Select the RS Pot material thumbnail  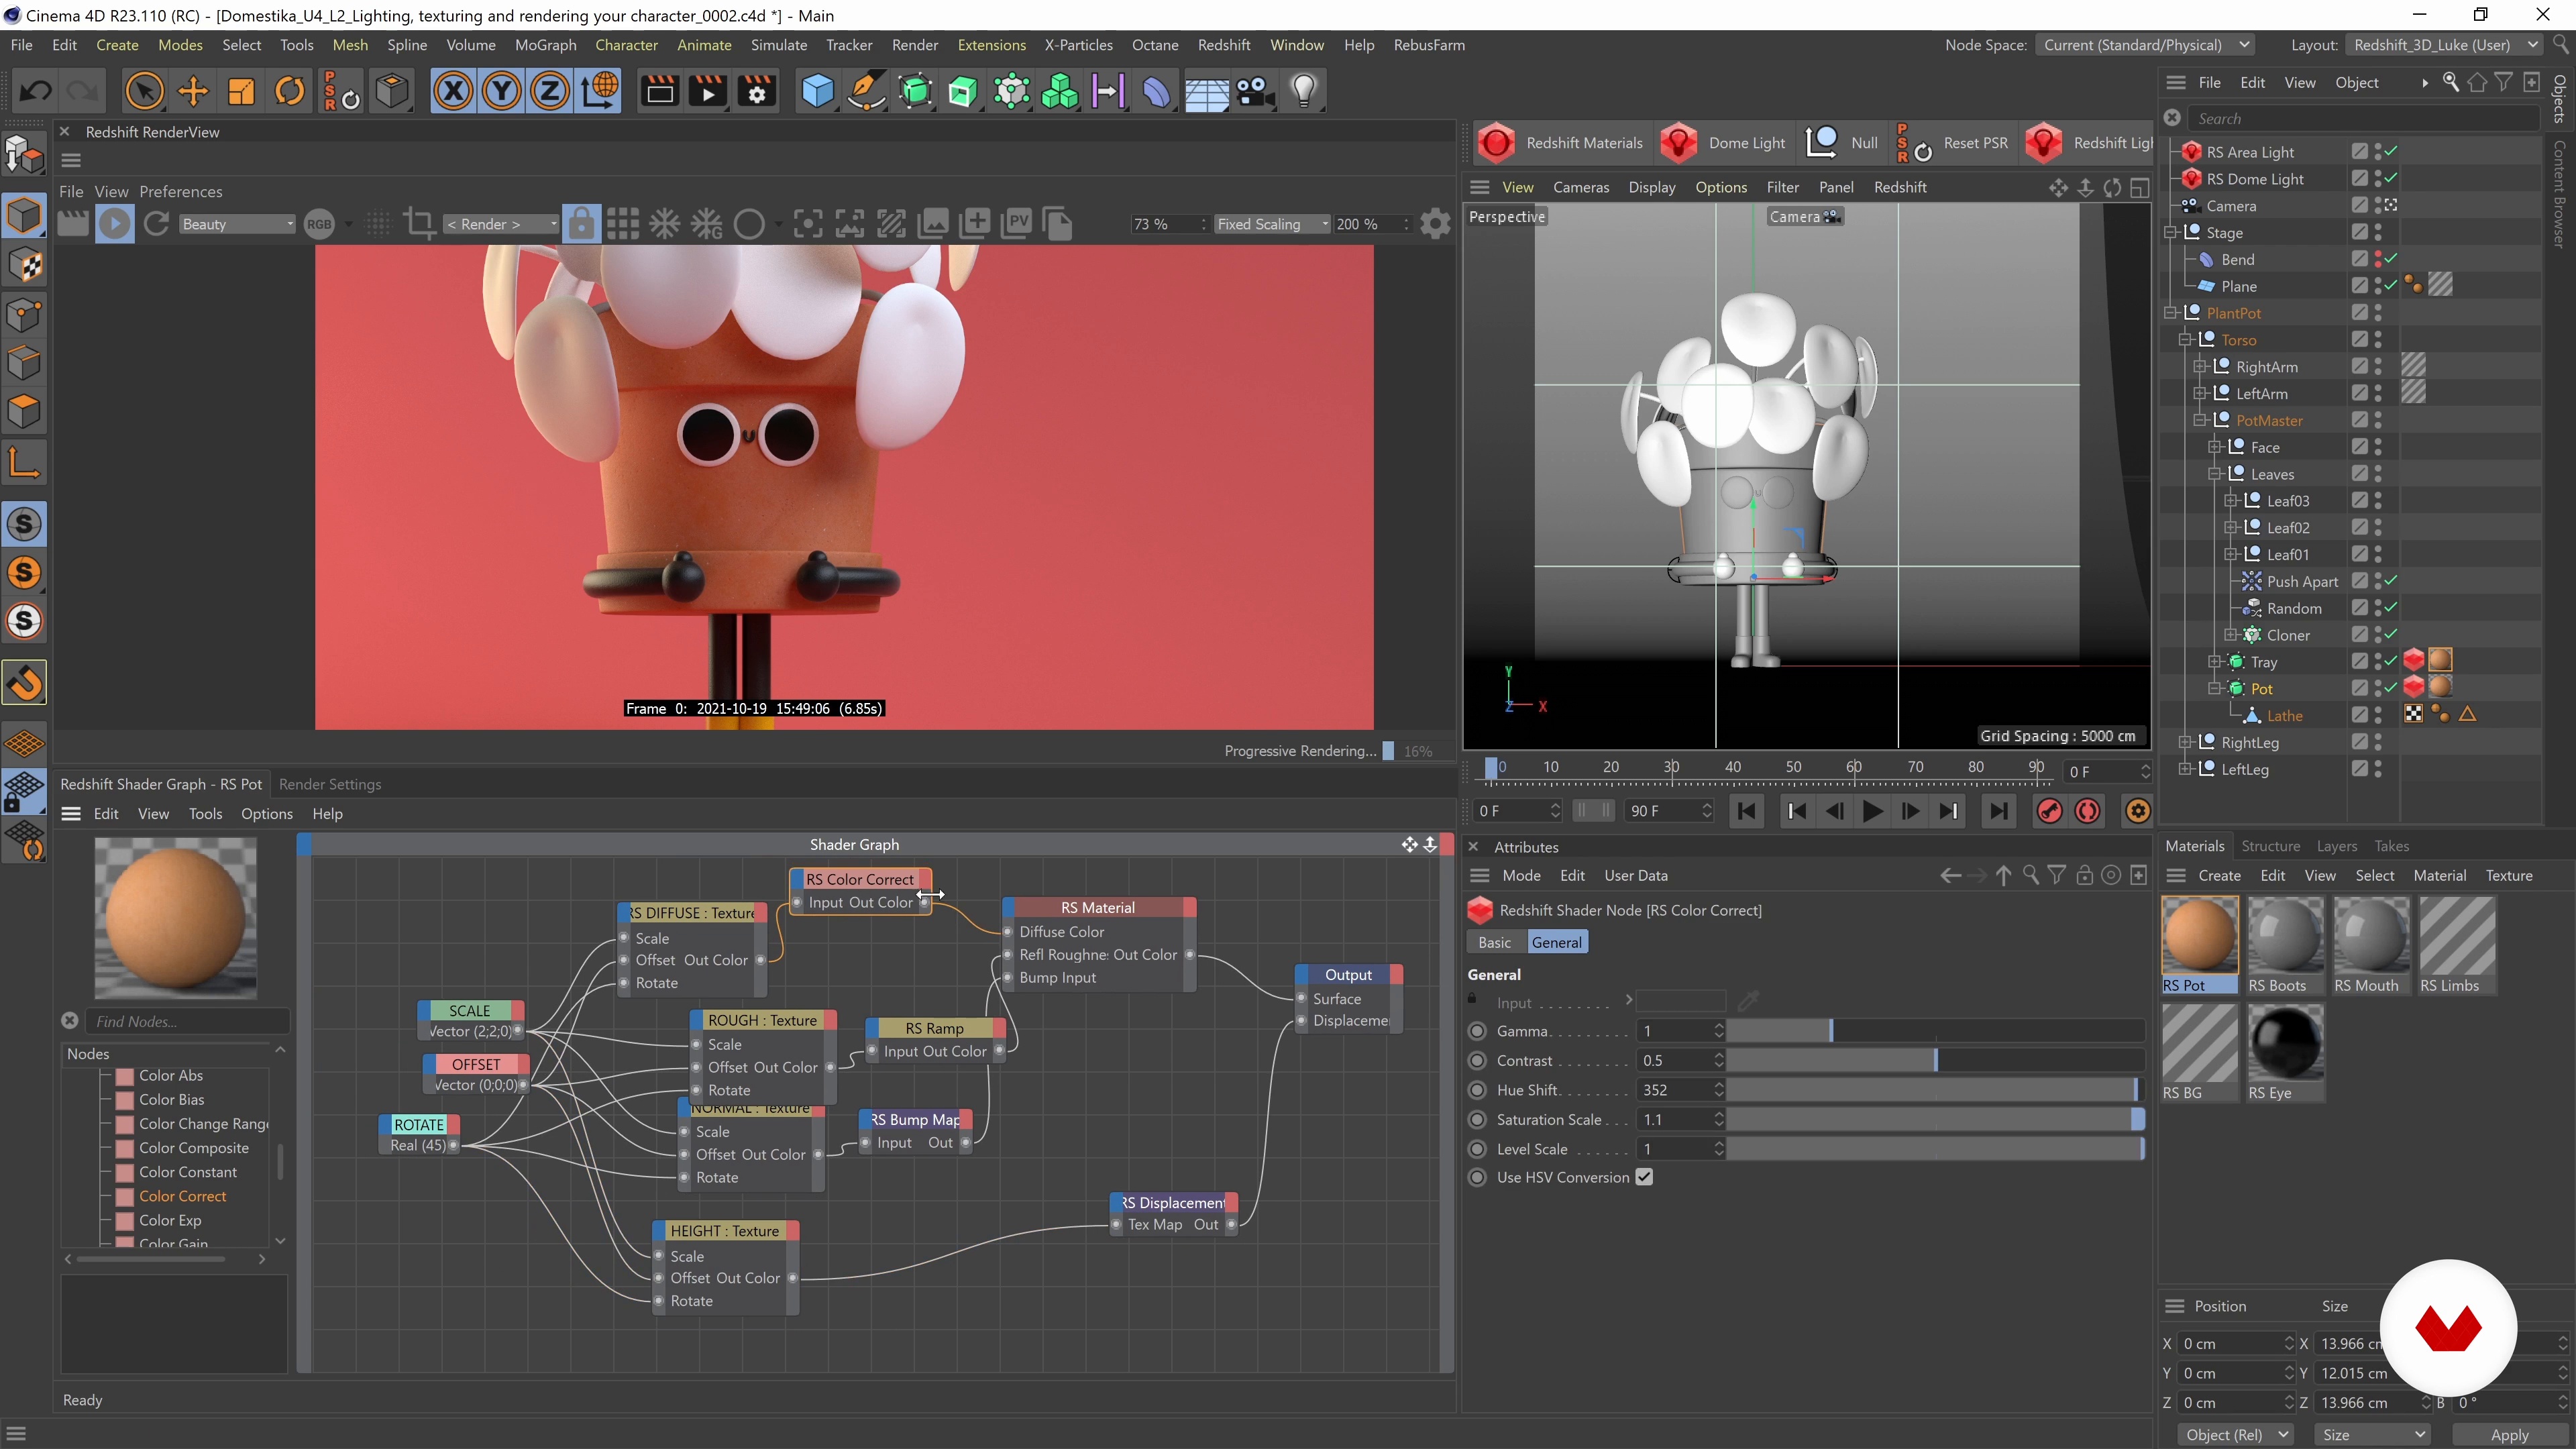click(2199, 936)
